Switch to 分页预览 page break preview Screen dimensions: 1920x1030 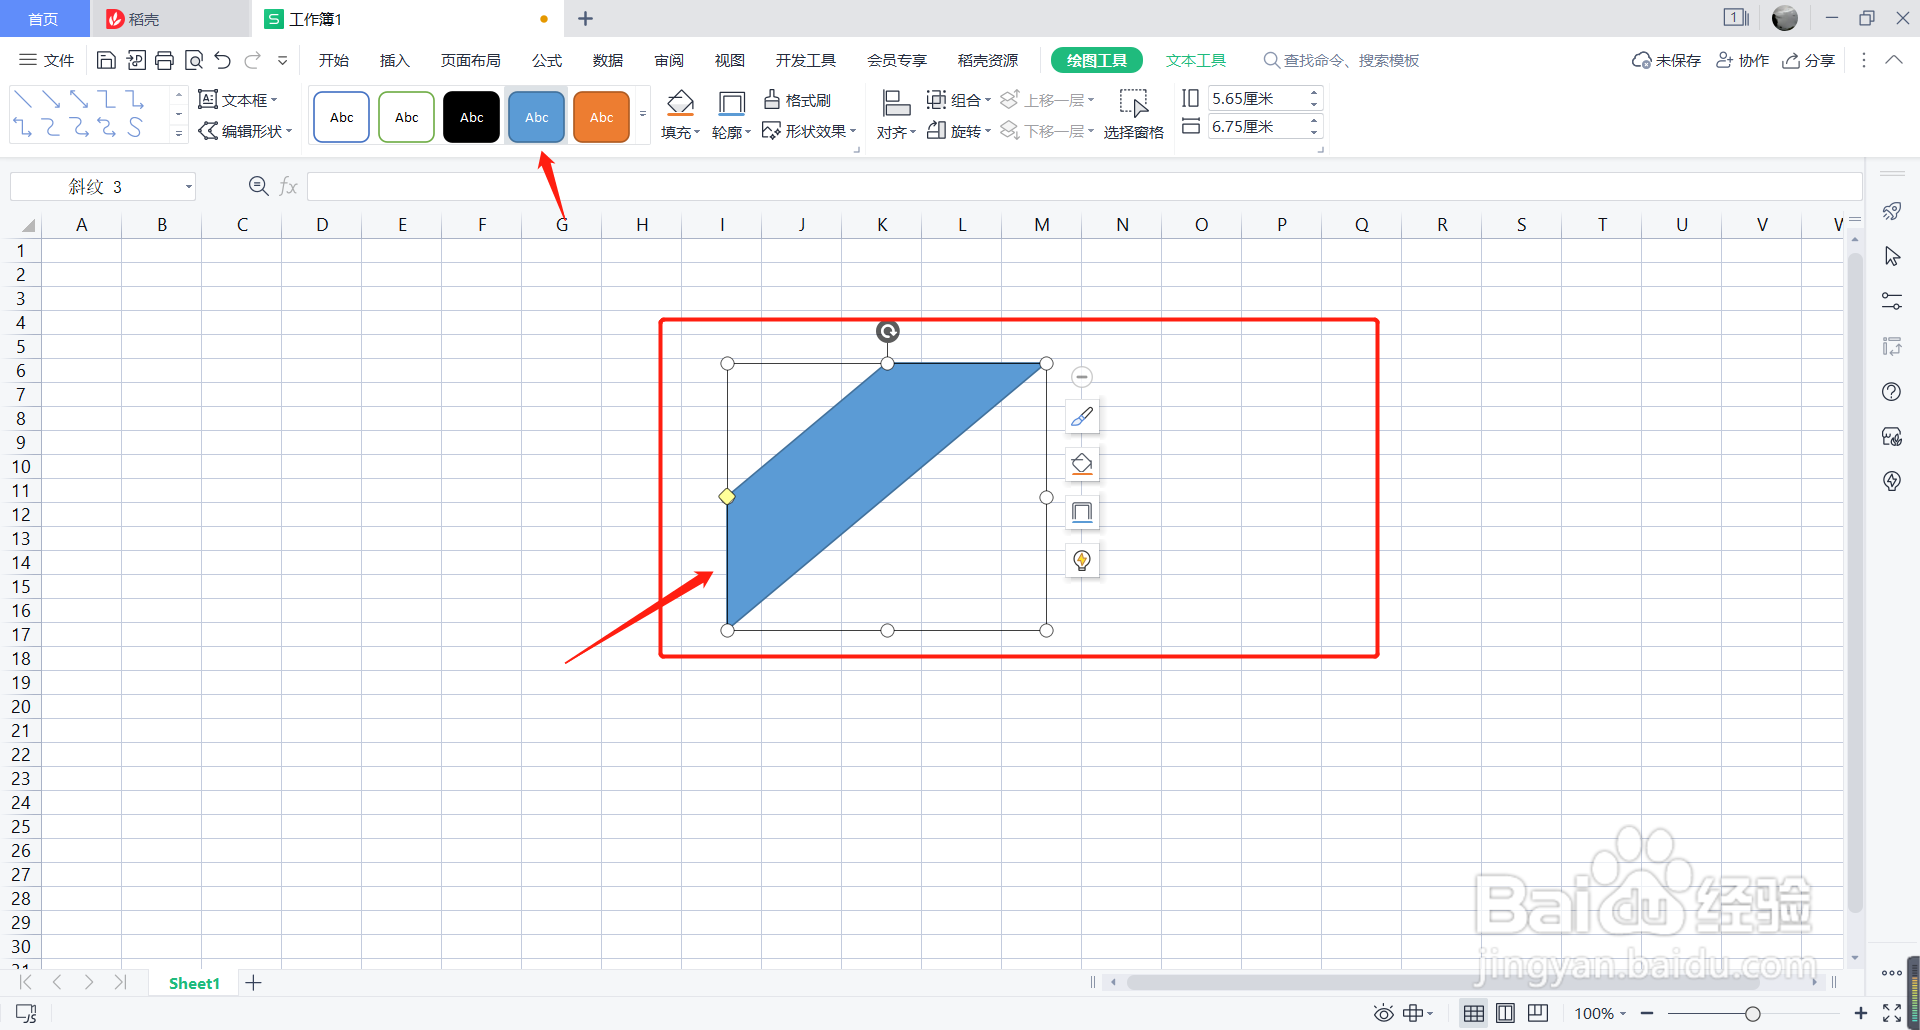click(x=1537, y=1013)
